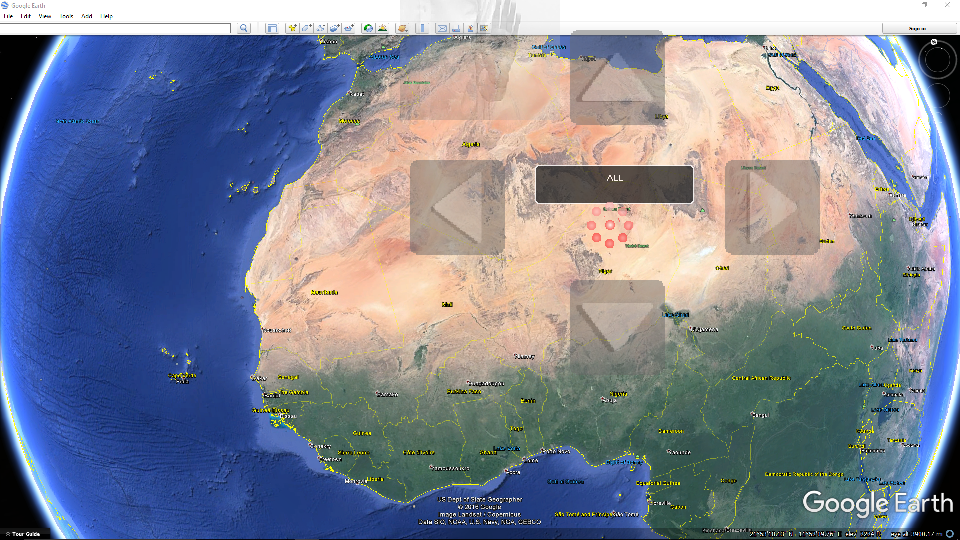960x540 pixels.
Task: Toggle historical imagery clock
Action: 368,28
